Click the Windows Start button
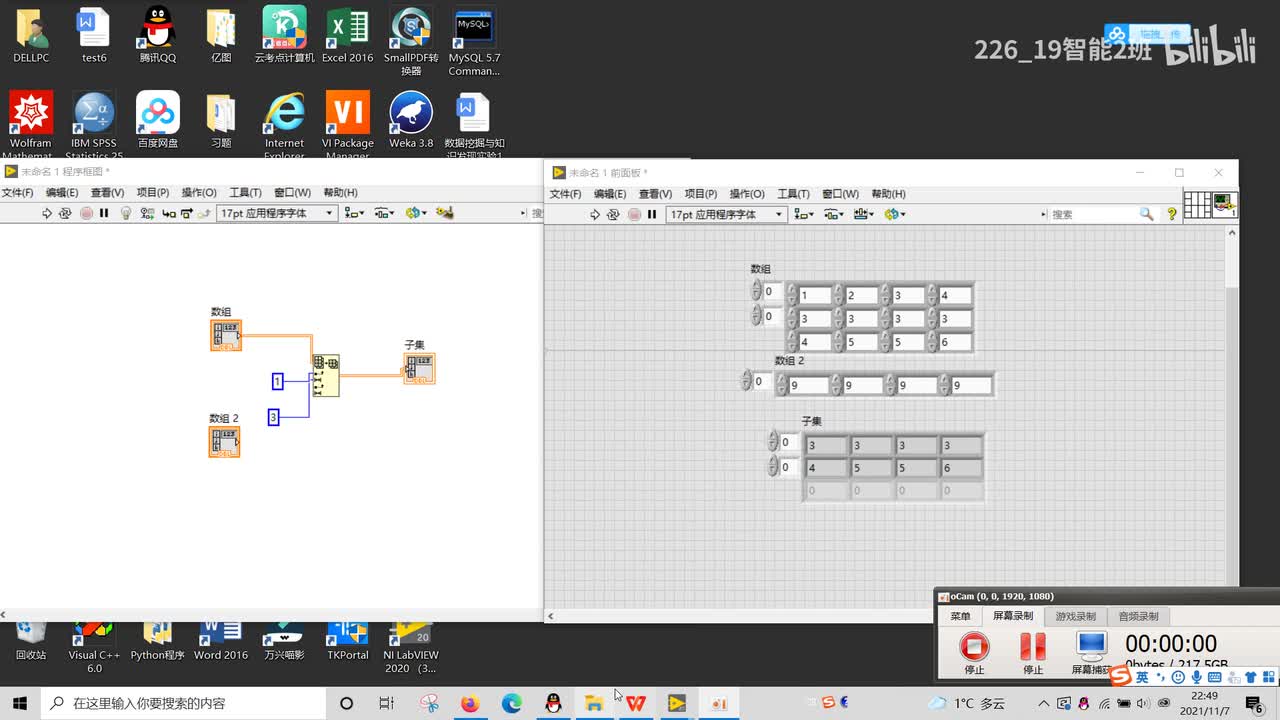Image resolution: width=1280 pixels, height=720 pixels. [x=20, y=703]
